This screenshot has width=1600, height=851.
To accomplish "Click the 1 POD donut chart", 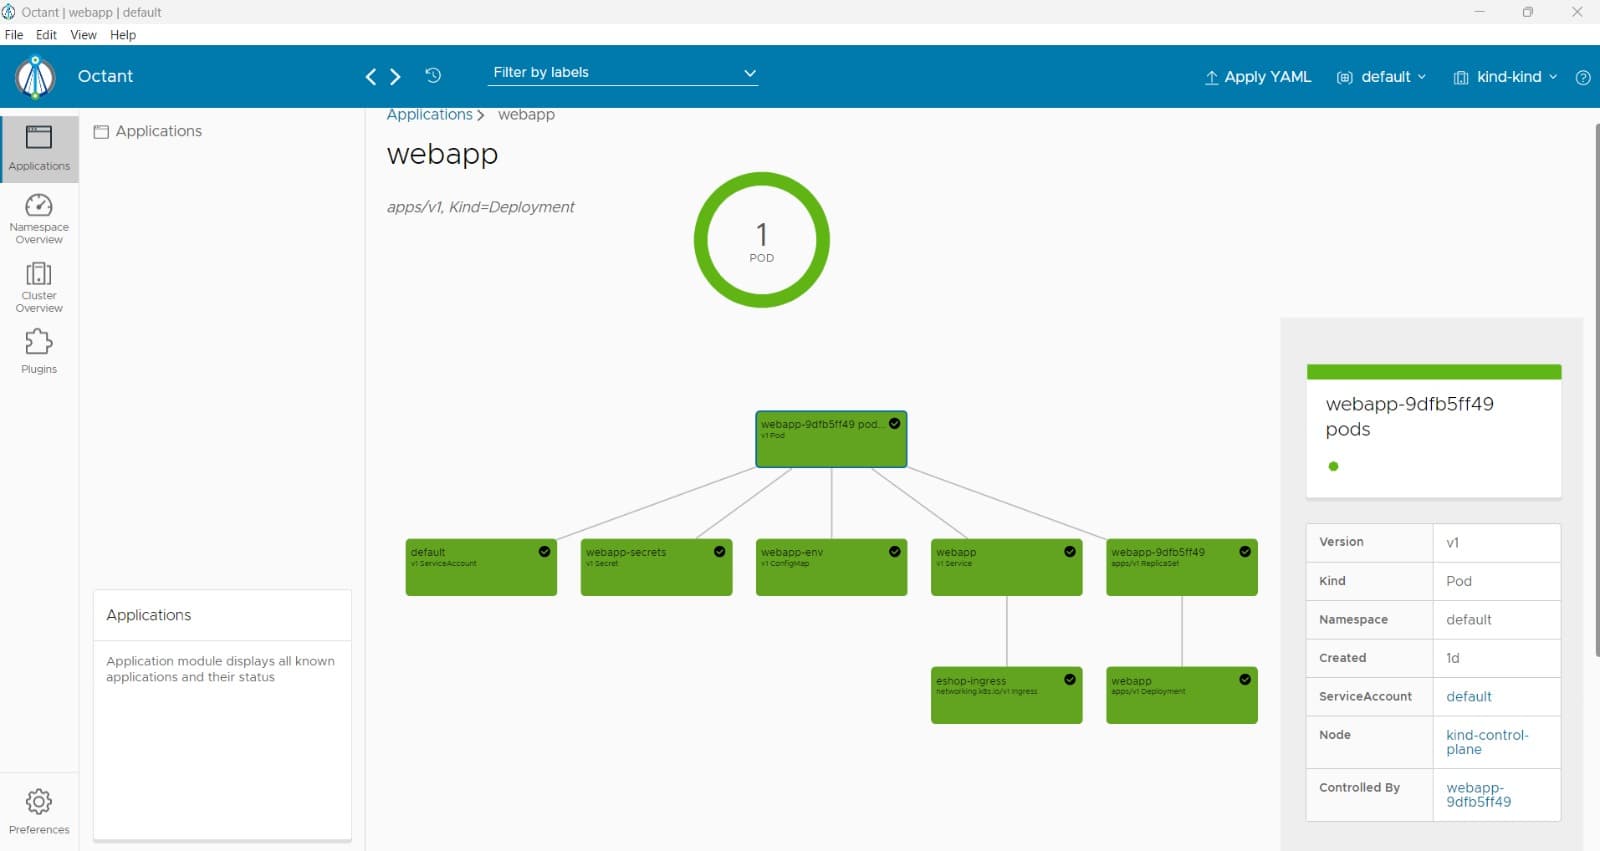I will (x=762, y=240).
